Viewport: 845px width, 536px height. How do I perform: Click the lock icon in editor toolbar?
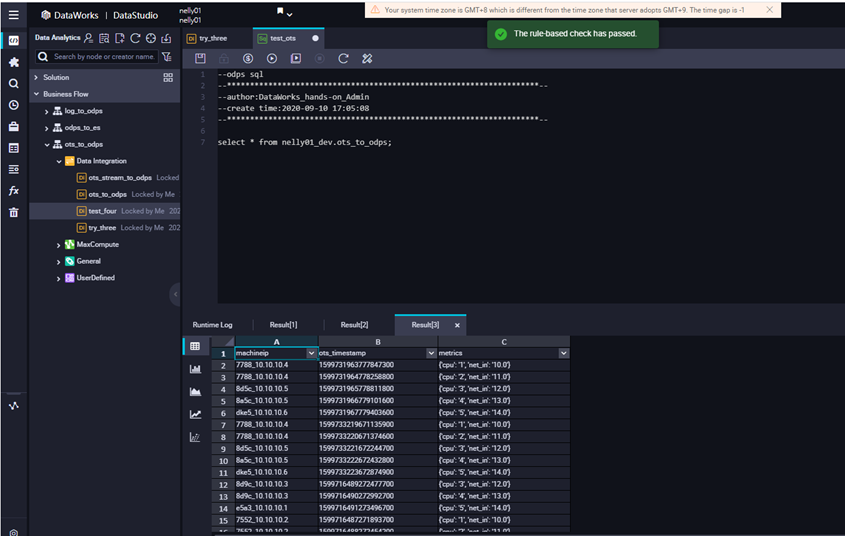point(224,58)
